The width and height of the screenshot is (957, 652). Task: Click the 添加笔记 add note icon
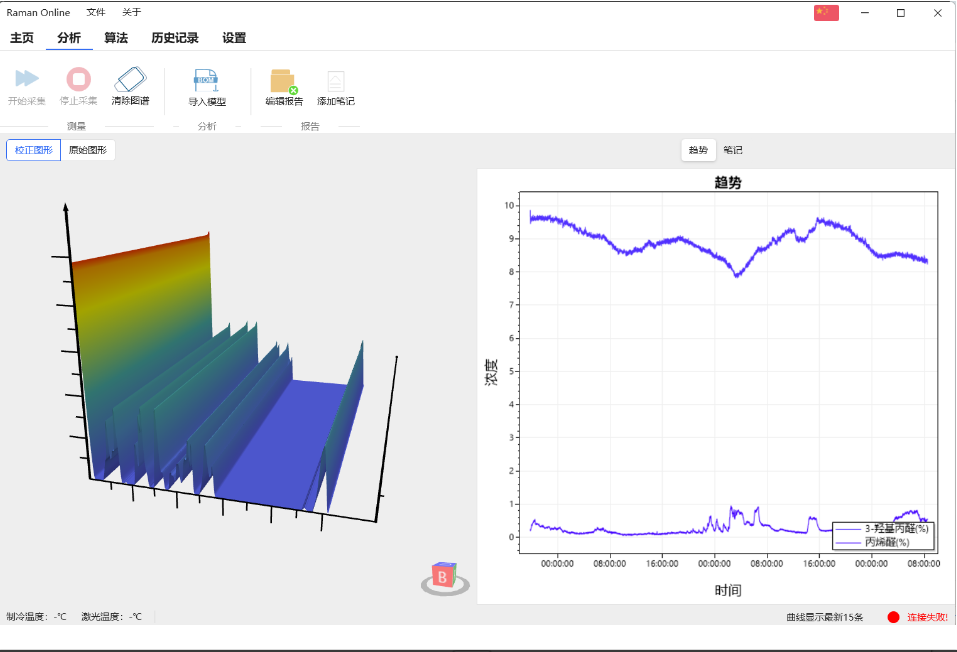tap(335, 82)
